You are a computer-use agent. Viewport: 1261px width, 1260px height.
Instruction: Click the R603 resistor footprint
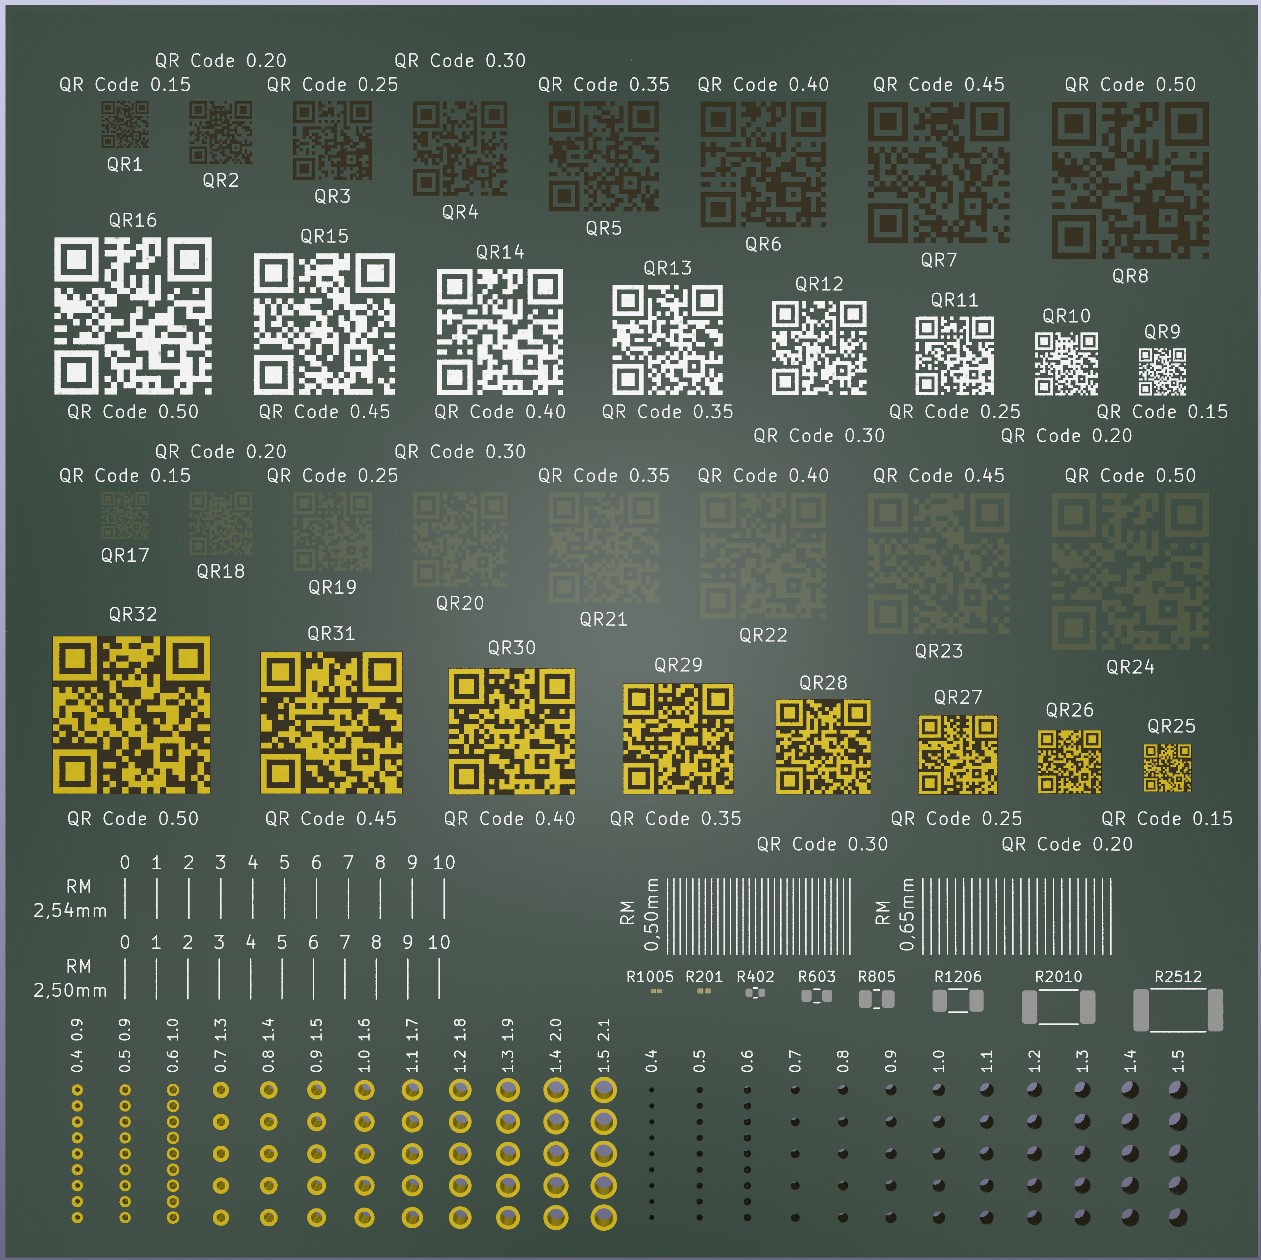pos(816,996)
